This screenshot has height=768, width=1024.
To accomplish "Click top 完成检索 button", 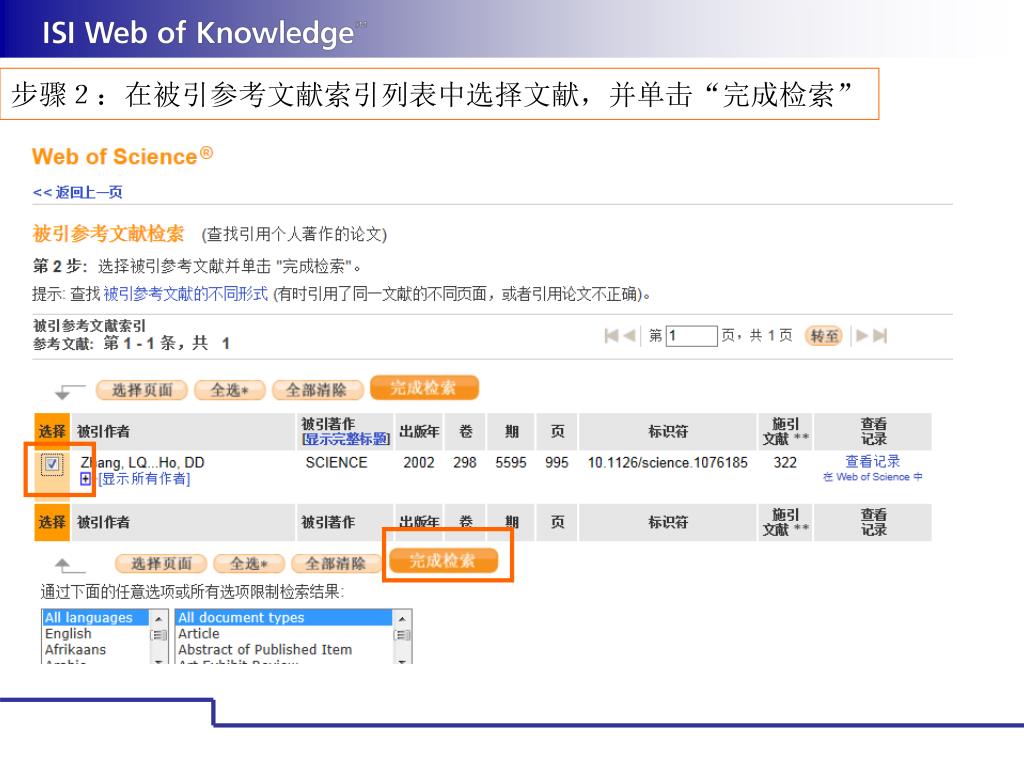I will (x=424, y=387).
